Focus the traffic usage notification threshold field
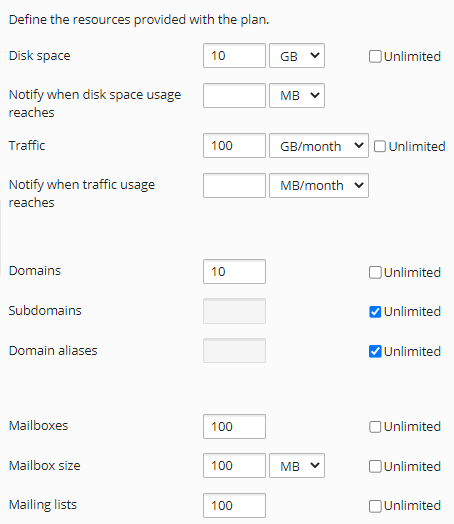 [x=235, y=185]
